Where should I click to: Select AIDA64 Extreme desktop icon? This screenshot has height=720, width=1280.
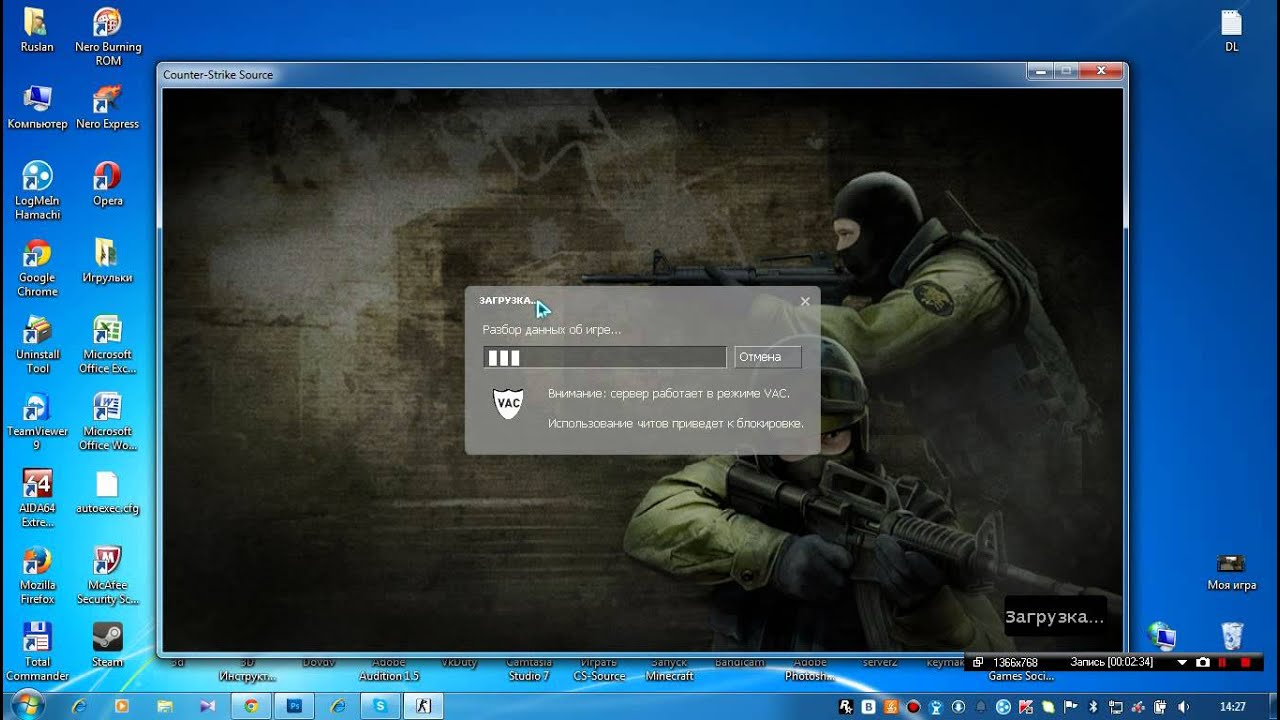pyautogui.click(x=37, y=498)
